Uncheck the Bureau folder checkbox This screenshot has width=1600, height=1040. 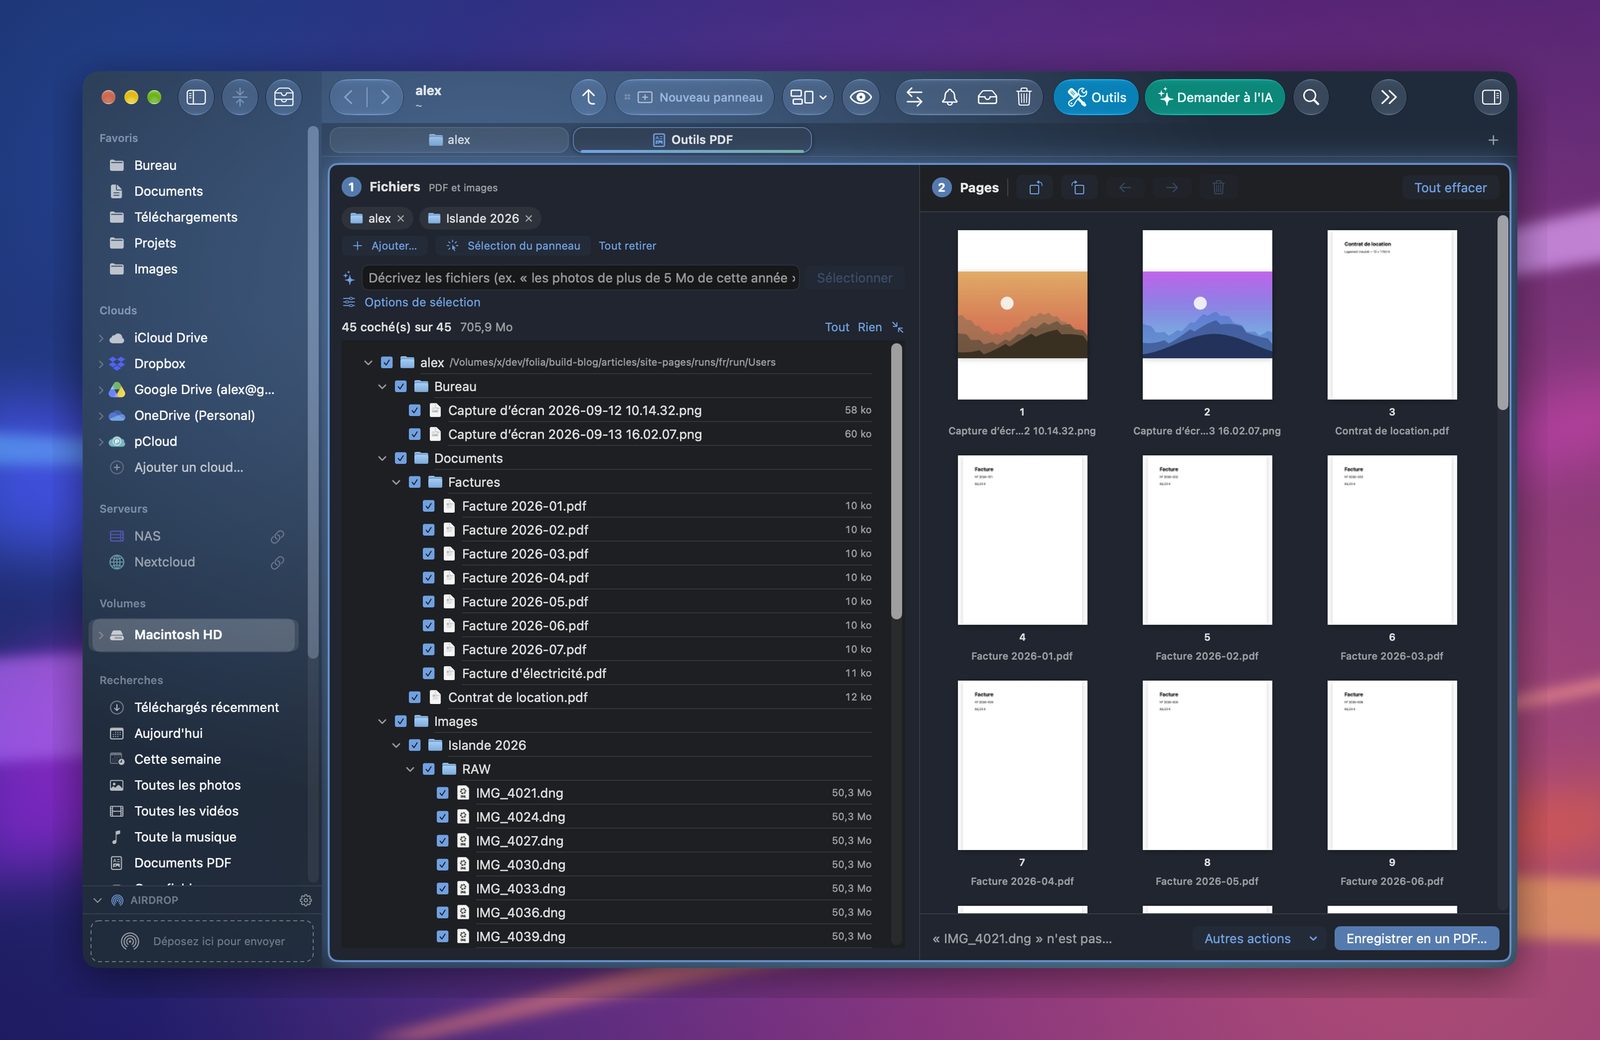(401, 386)
